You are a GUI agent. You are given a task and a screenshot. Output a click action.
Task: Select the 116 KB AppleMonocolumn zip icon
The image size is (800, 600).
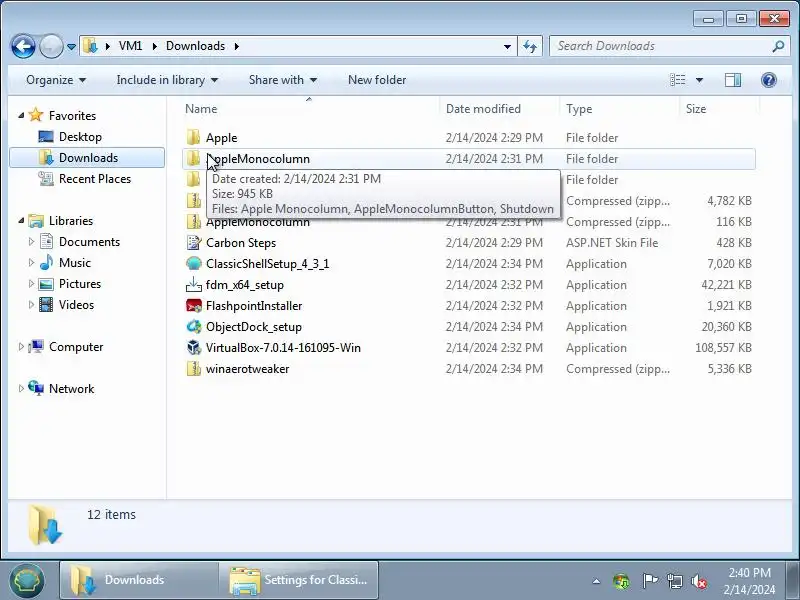193,221
